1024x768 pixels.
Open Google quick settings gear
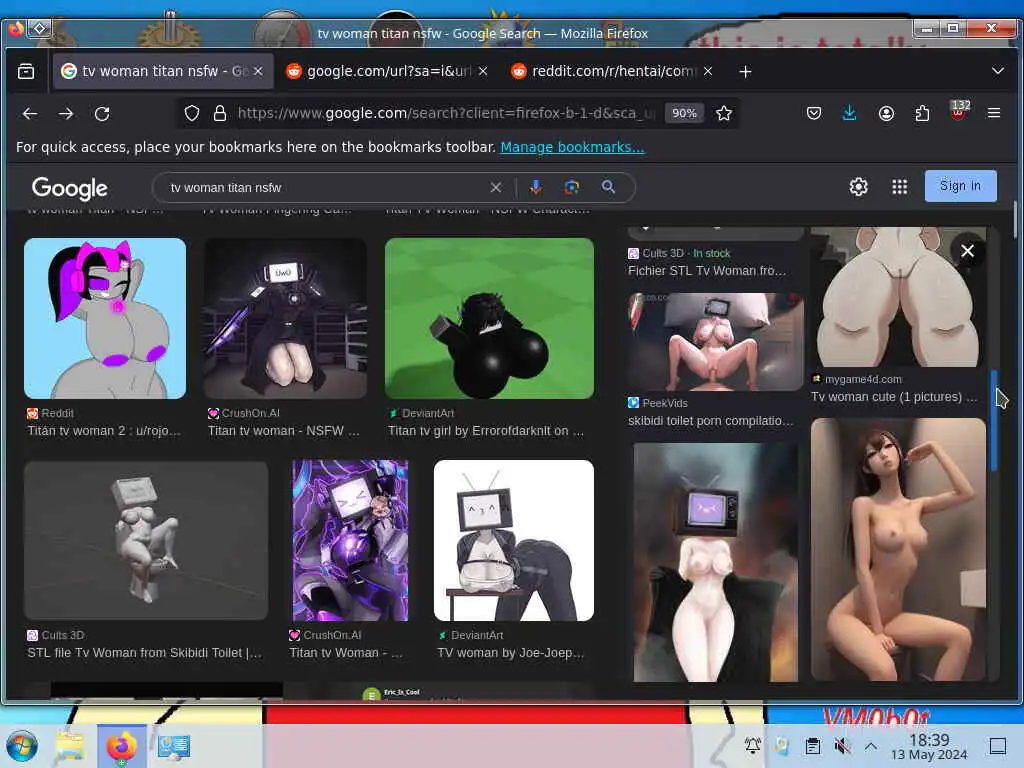click(x=858, y=187)
